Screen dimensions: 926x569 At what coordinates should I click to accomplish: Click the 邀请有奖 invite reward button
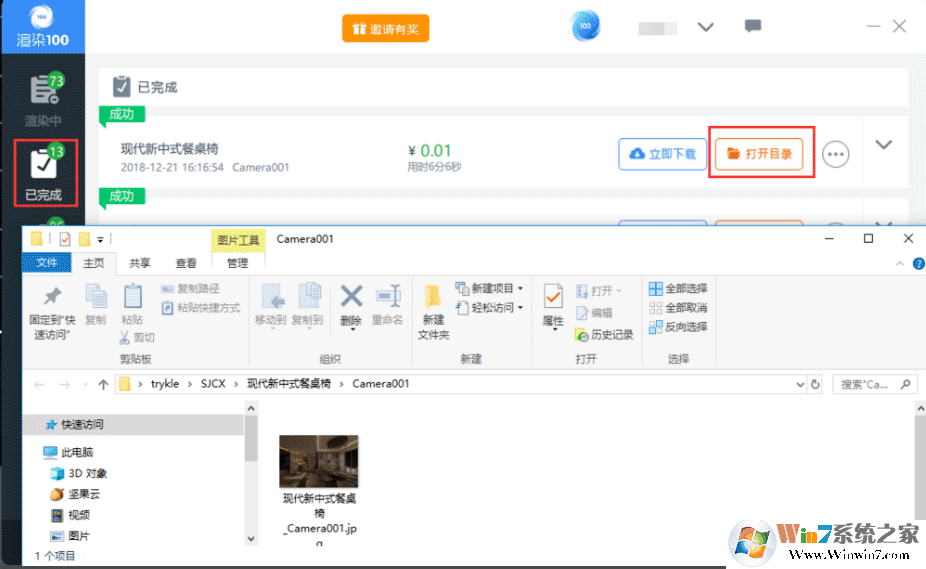tap(385, 29)
